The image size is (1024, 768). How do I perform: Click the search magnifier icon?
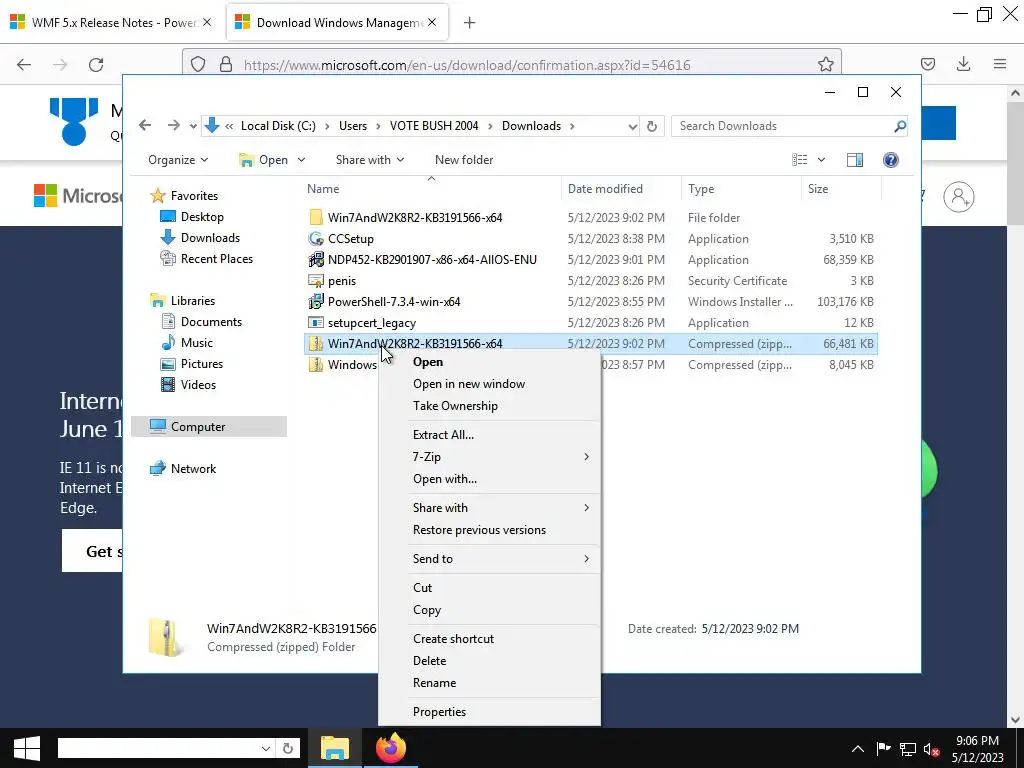click(900, 126)
